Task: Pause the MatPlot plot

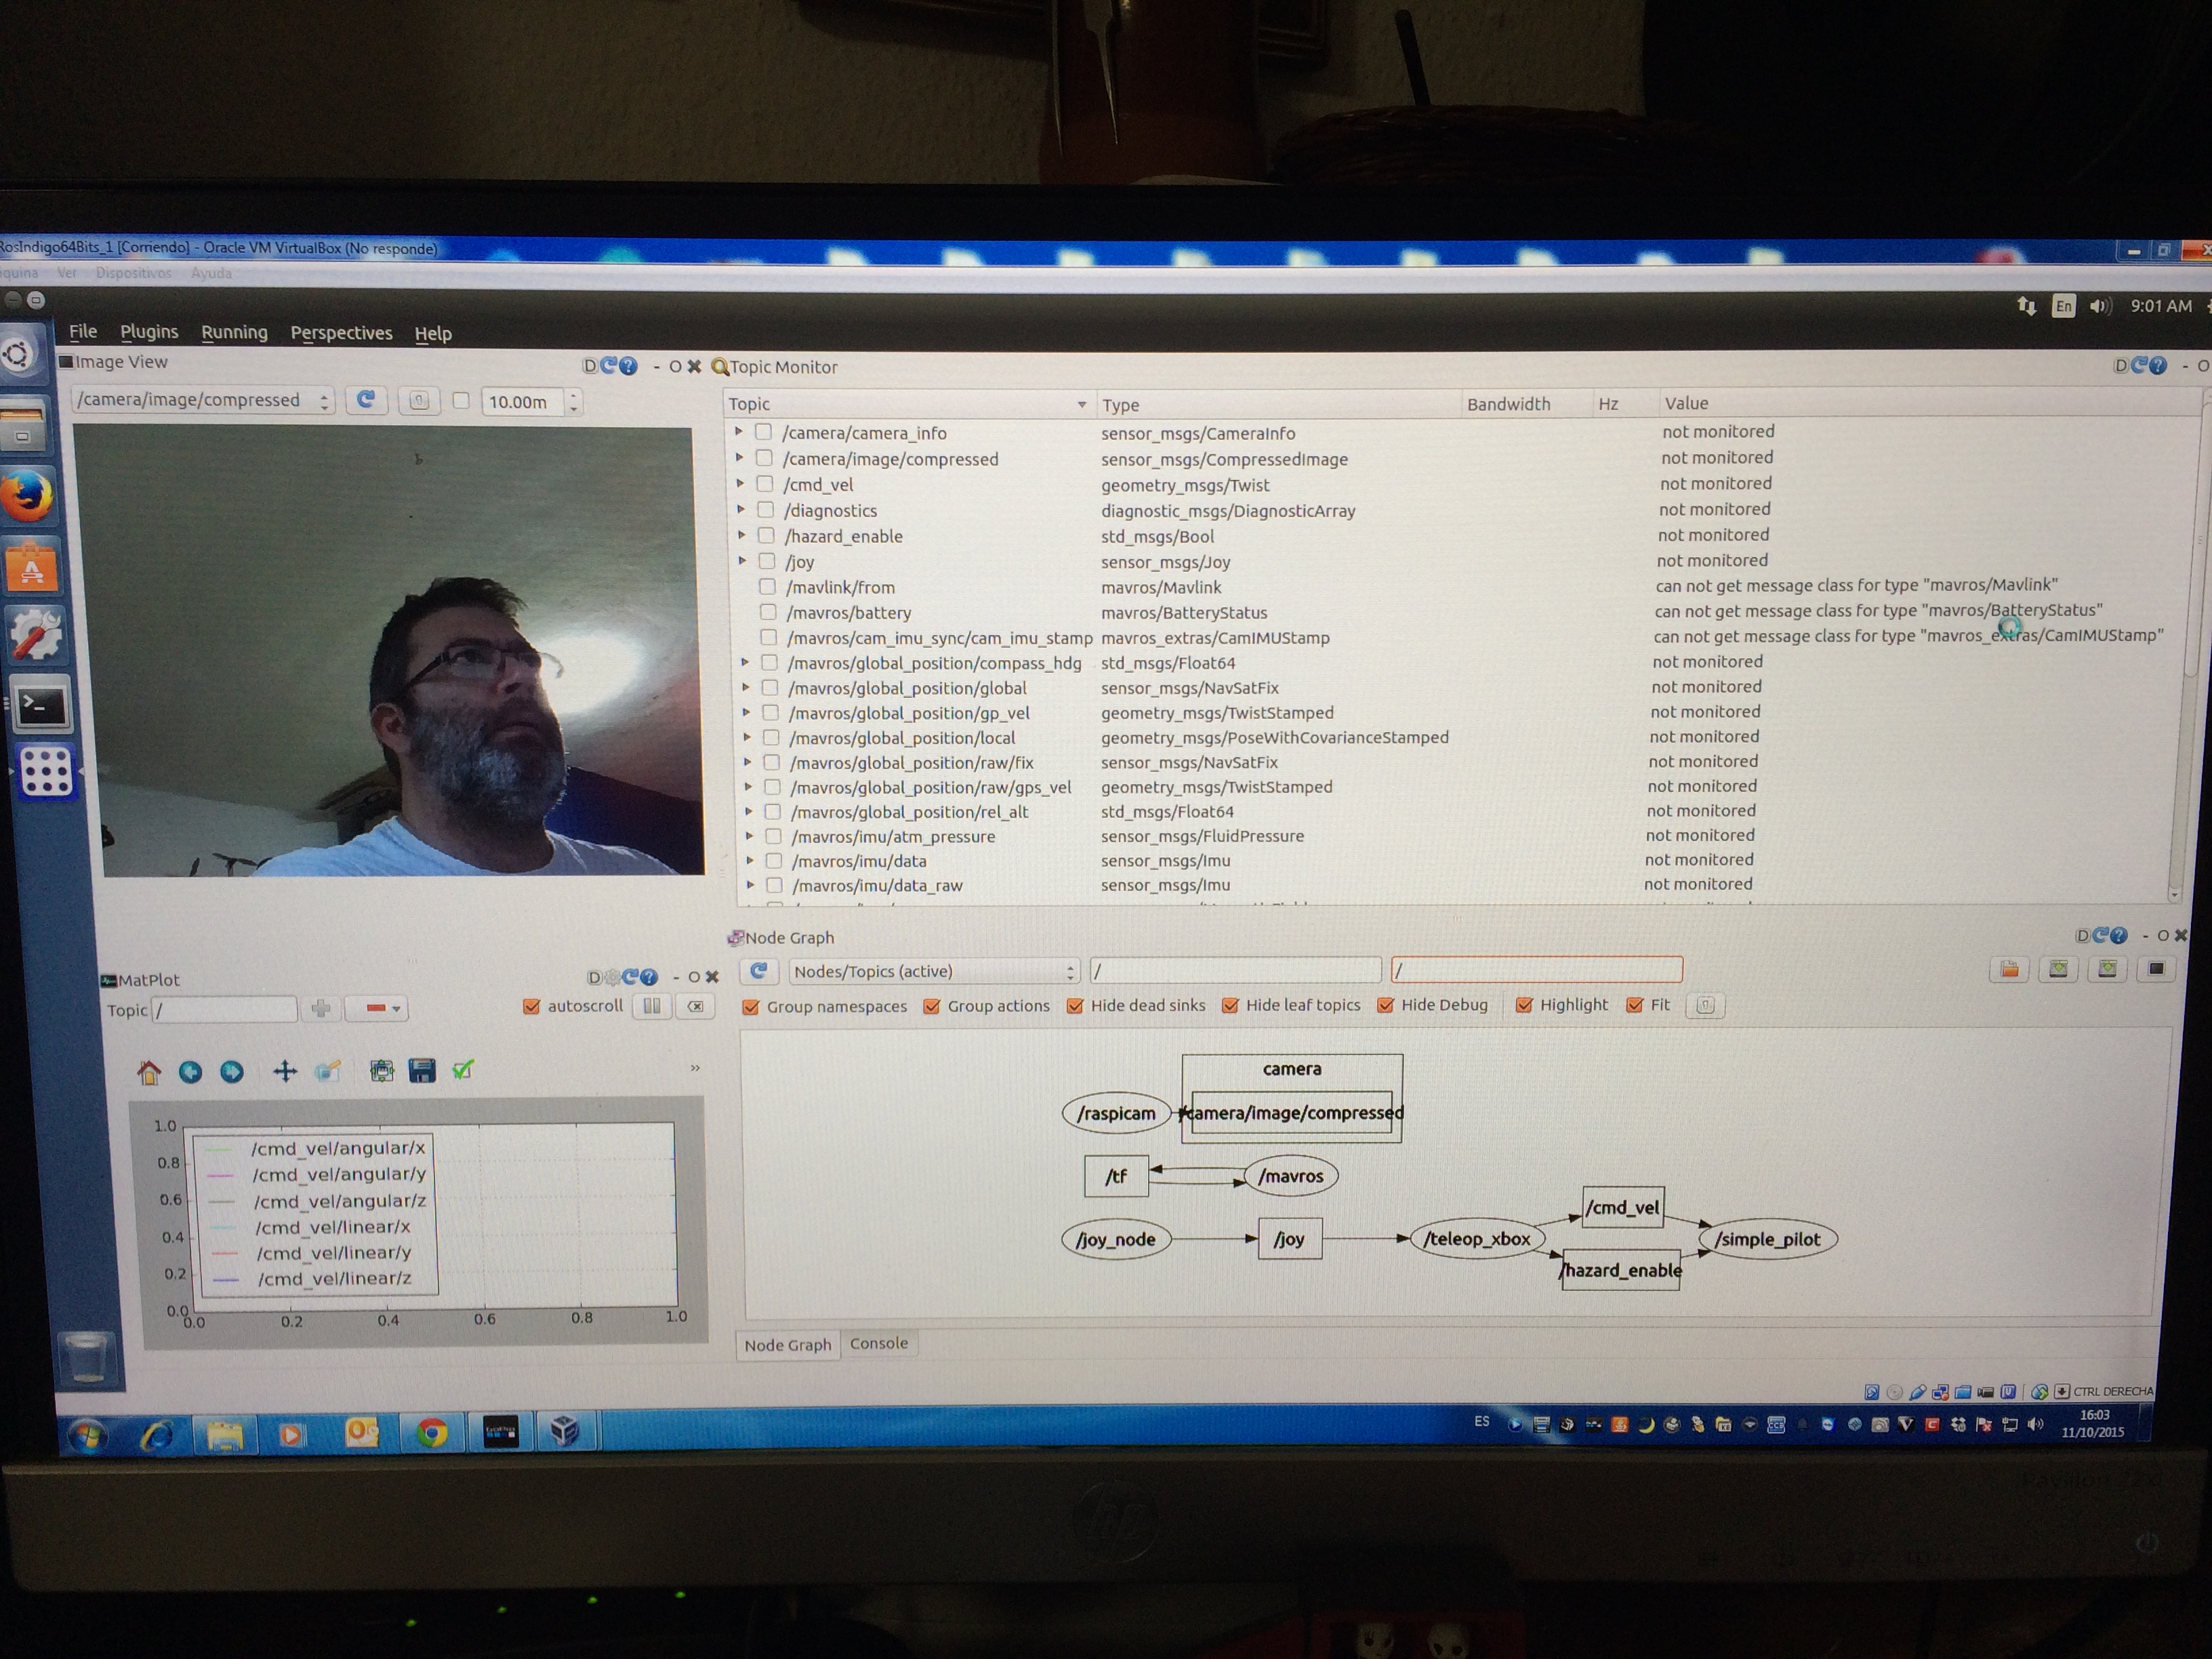Action: coord(652,1006)
